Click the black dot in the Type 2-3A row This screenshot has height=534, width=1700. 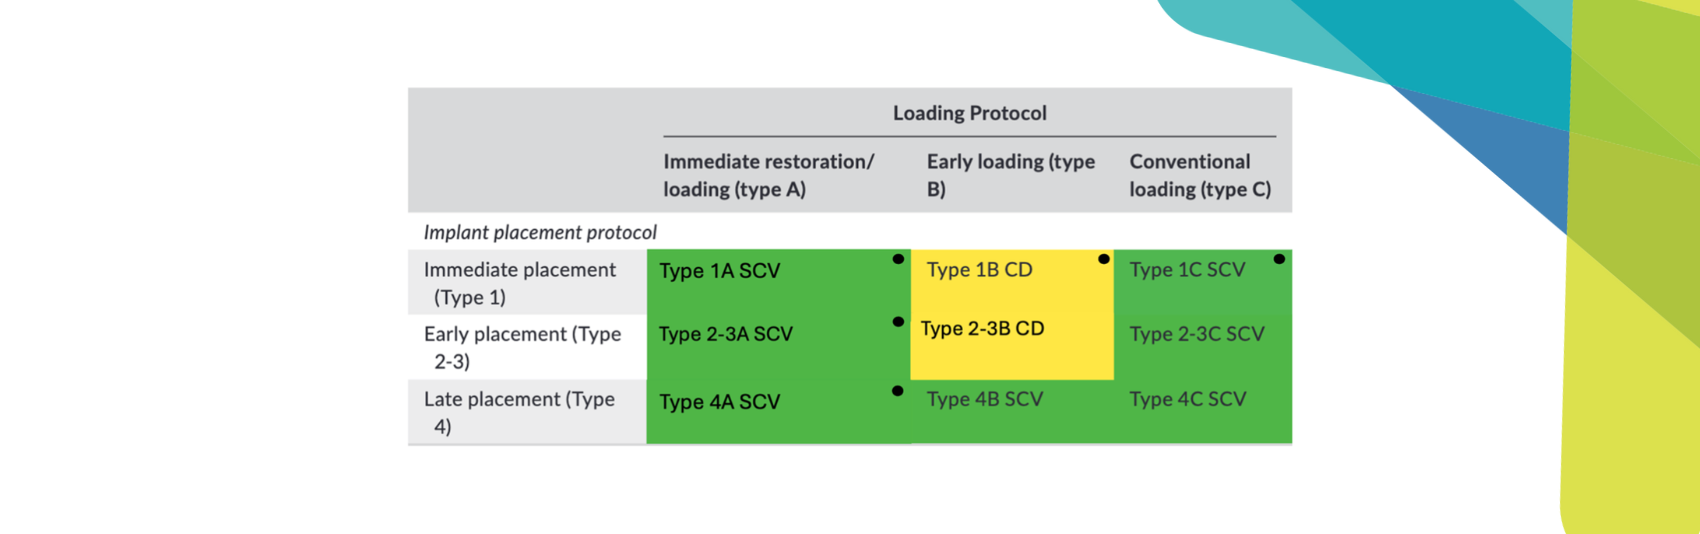coord(898,322)
